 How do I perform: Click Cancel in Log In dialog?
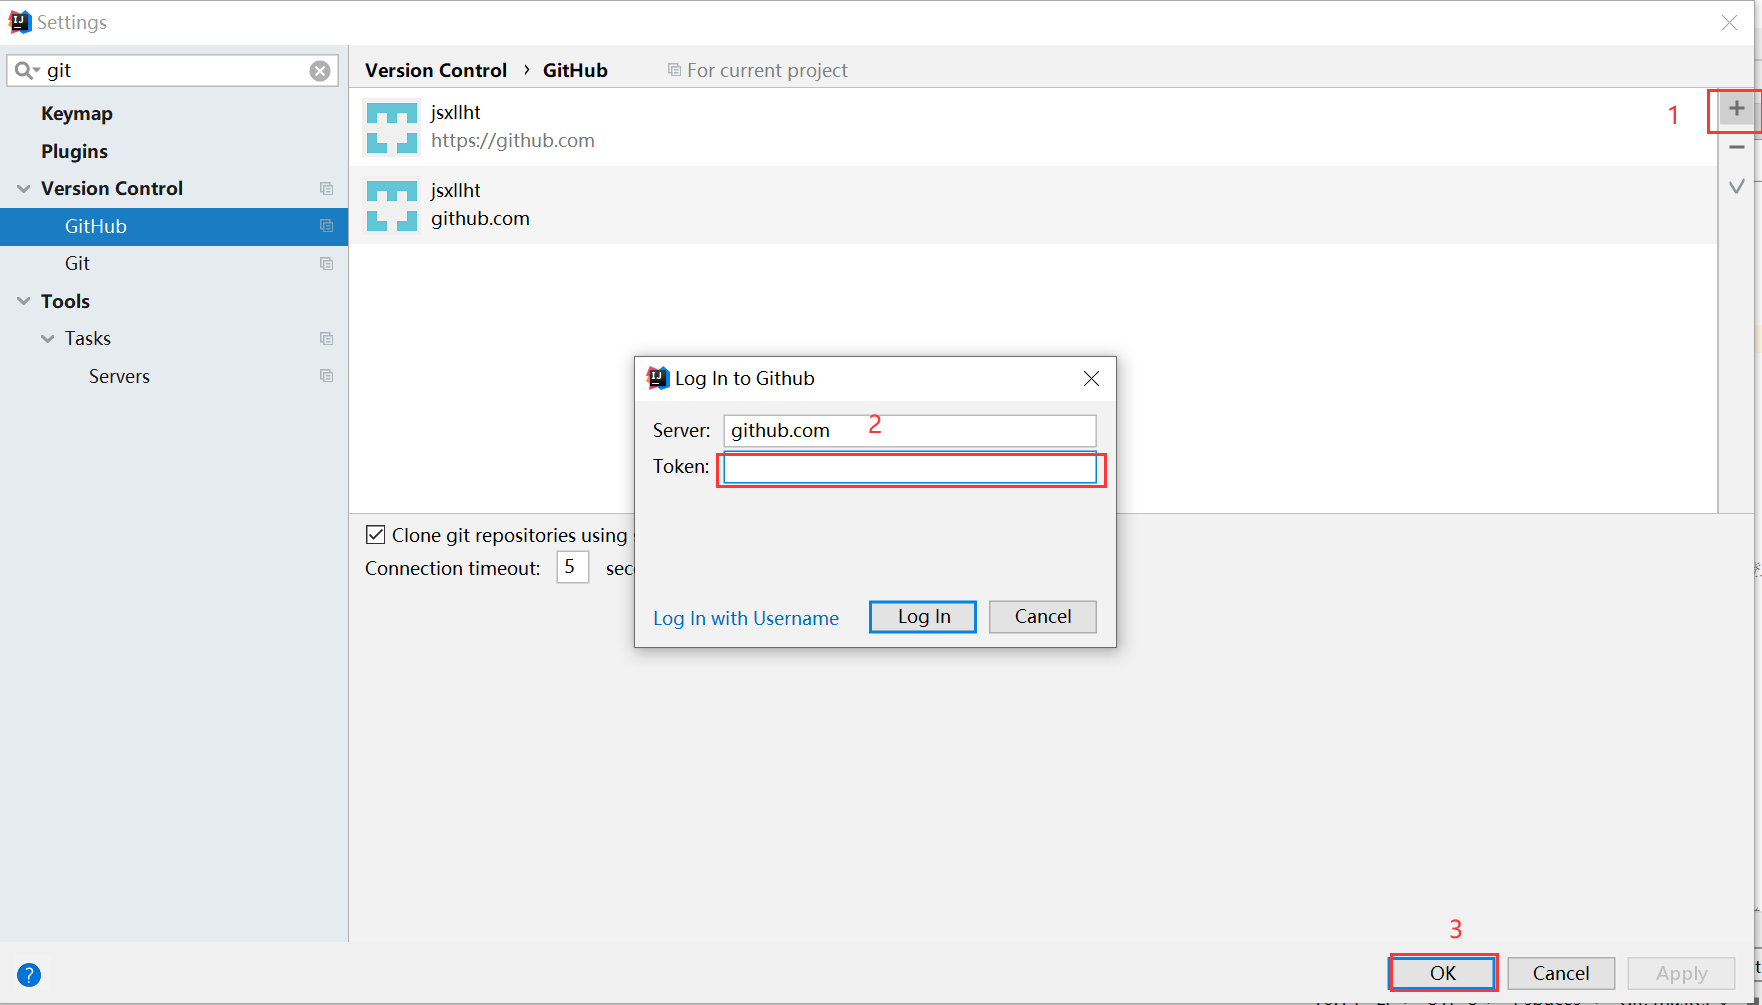(1043, 617)
